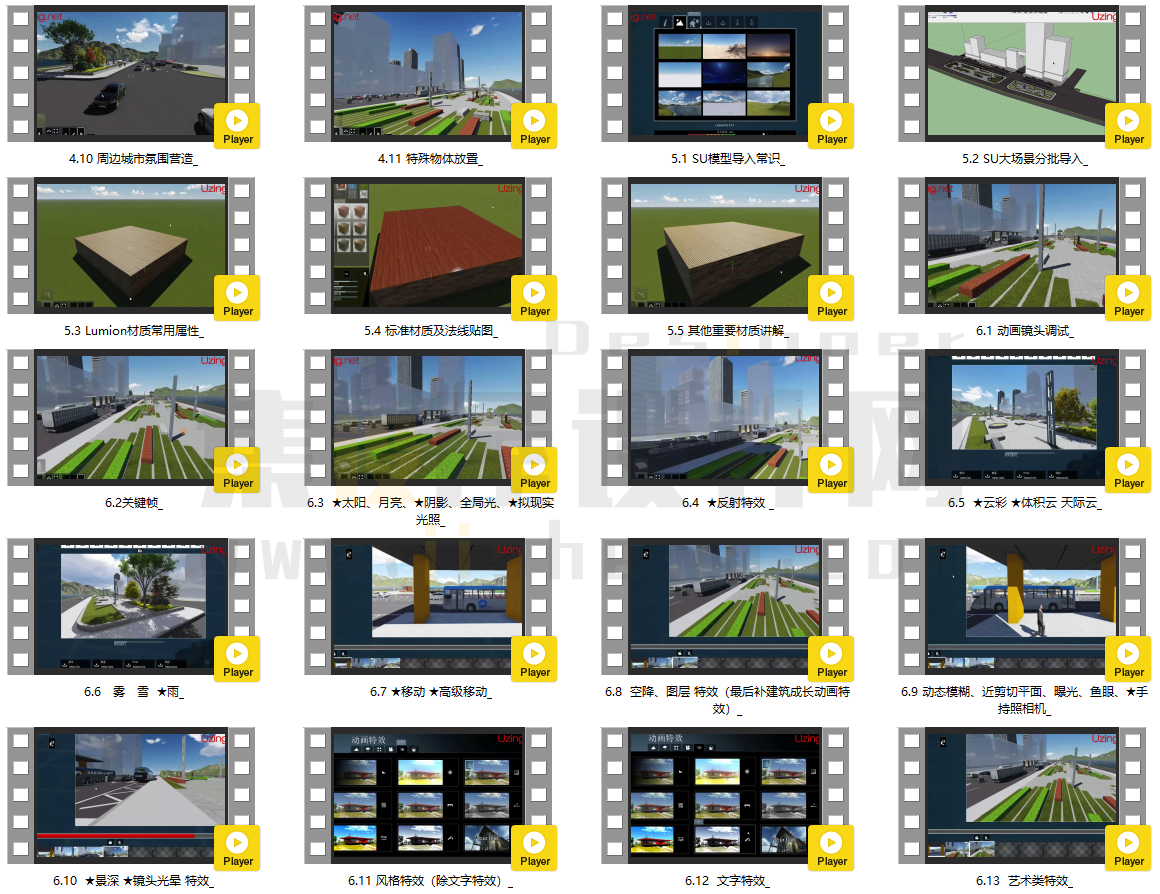The height and width of the screenshot is (894, 1160).
Task: Select file name 6.6 雾 雪 雨_
Action: [x=134, y=691]
